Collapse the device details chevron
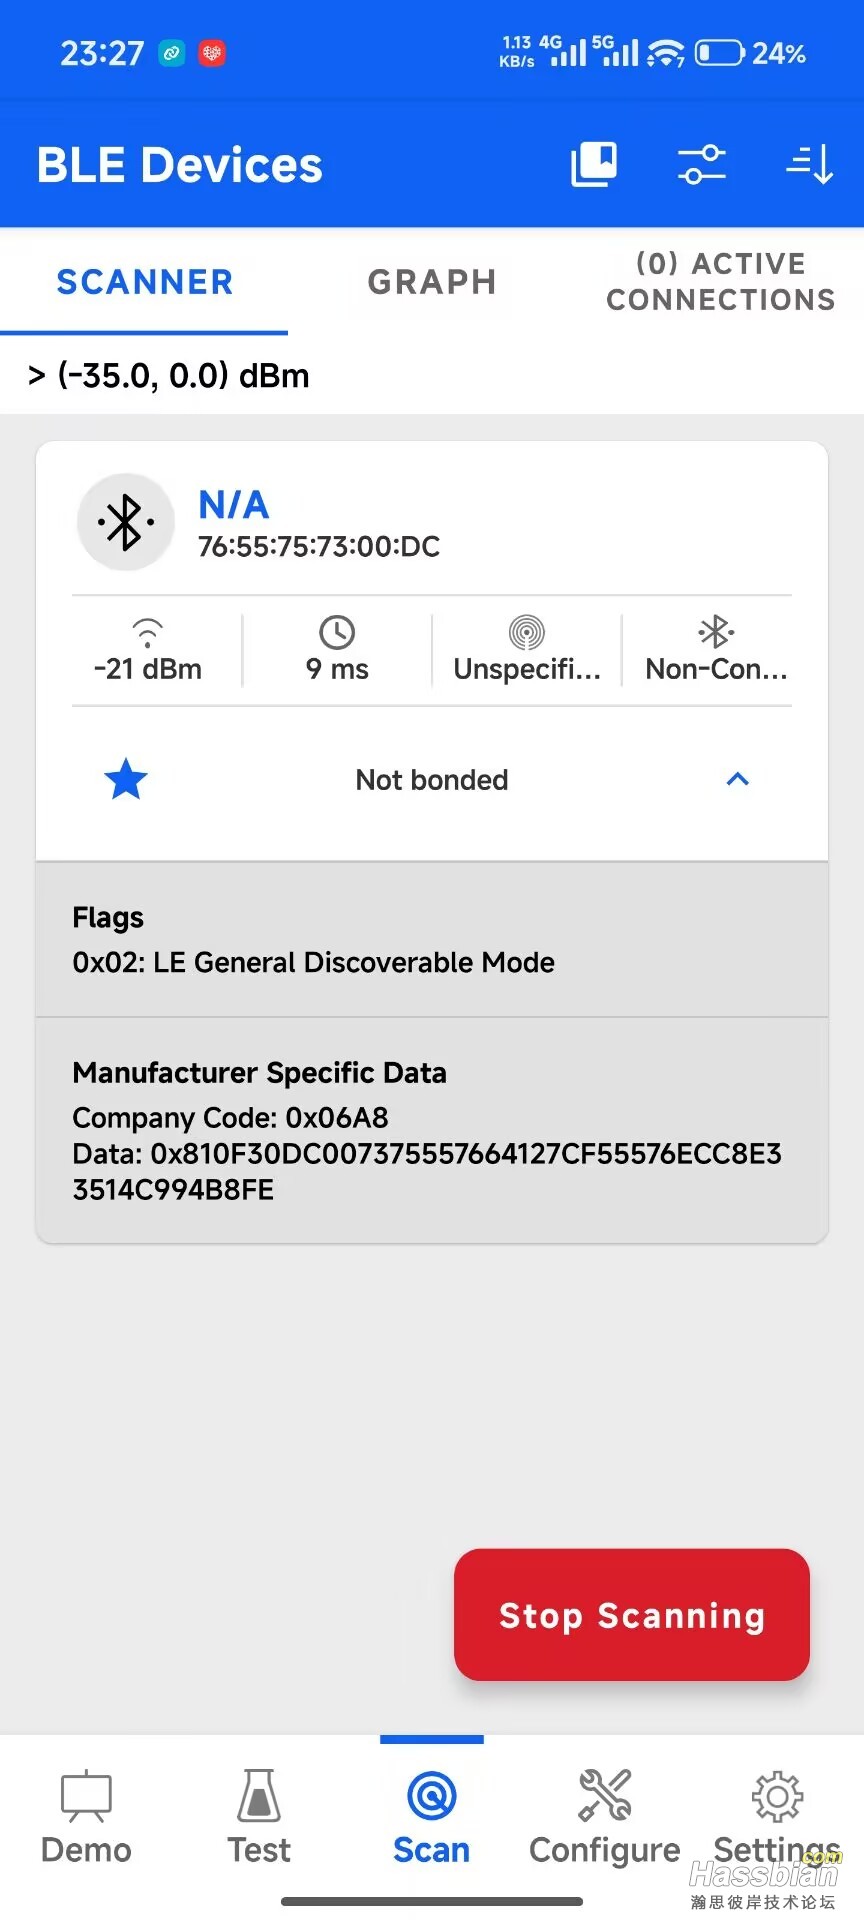 pos(737,779)
